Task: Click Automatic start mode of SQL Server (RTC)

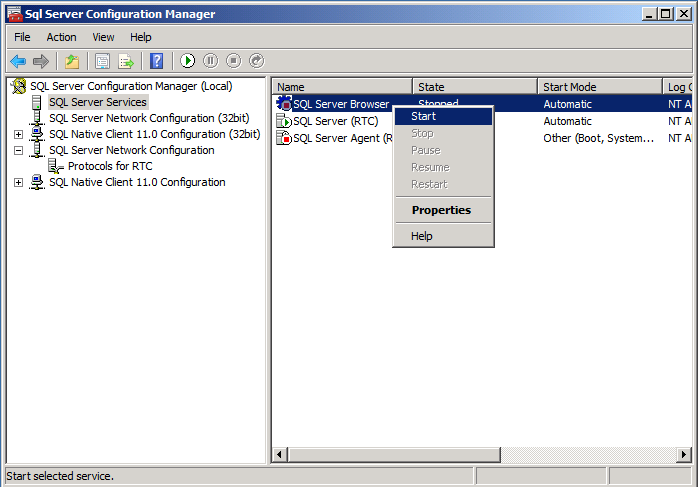Action: tap(568, 121)
